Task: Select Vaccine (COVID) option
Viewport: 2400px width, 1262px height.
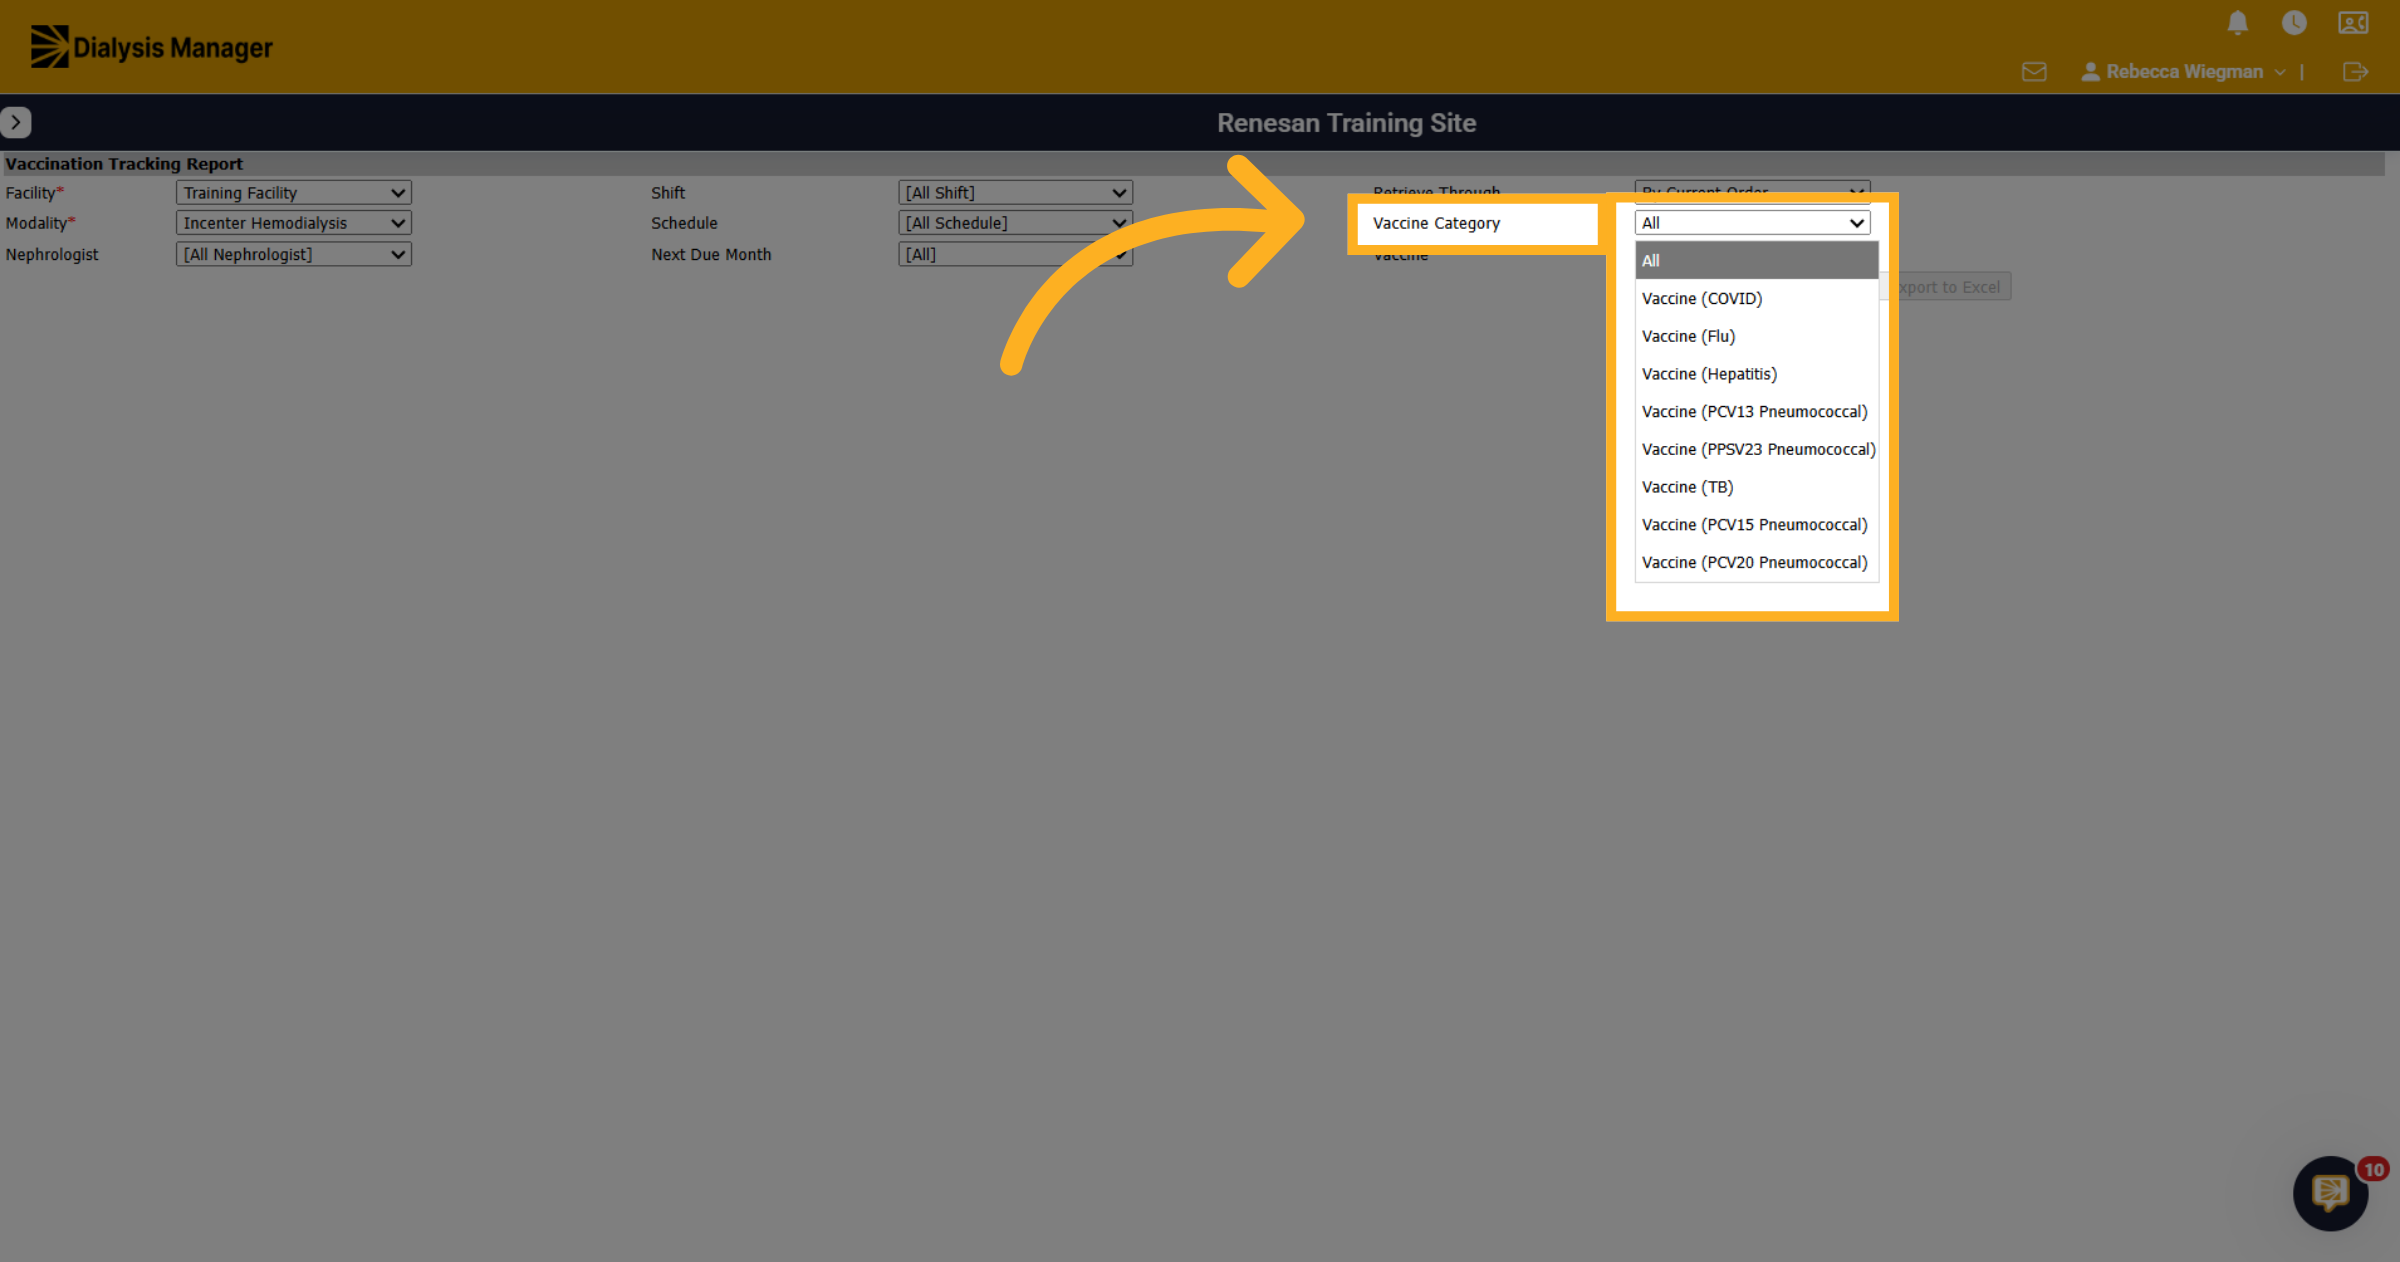Action: (x=1756, y=298)
